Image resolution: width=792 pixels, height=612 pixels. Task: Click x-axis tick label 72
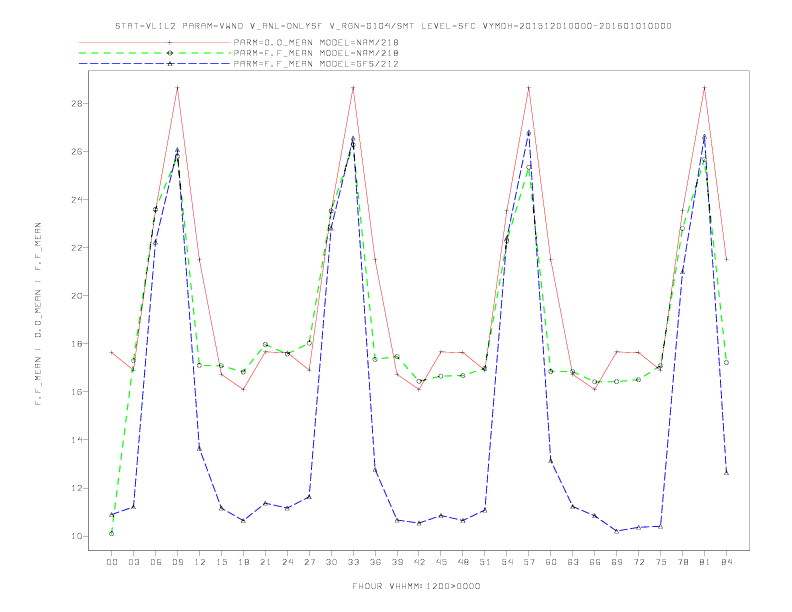tap(638, 562)
